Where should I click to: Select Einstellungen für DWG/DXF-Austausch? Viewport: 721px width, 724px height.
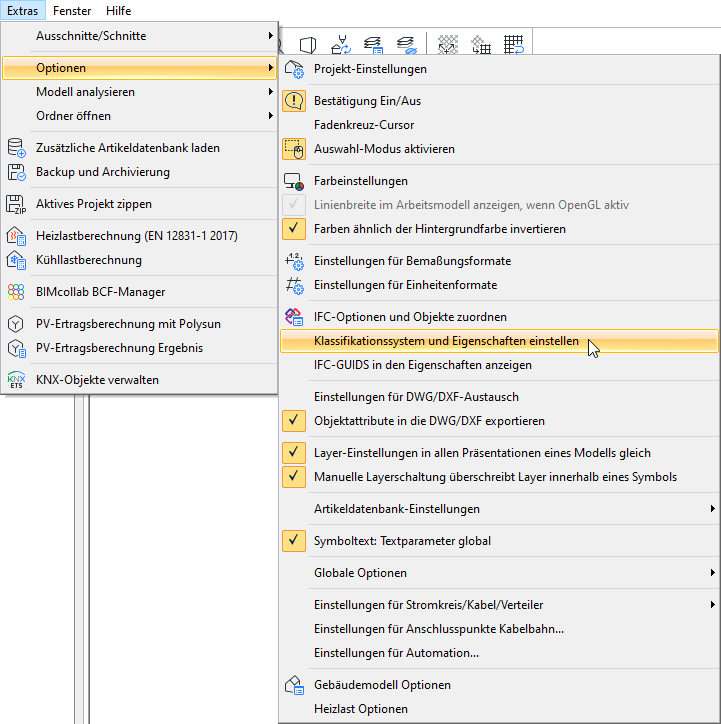[499, 397]
